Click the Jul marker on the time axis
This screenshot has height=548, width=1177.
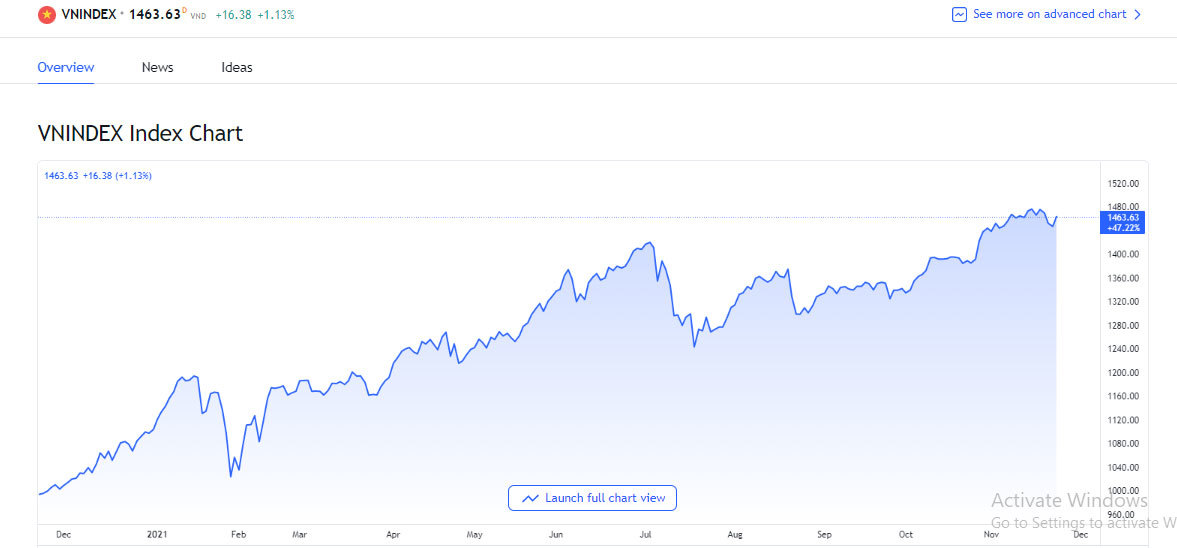pyautogui.click(x=646, y=535)
